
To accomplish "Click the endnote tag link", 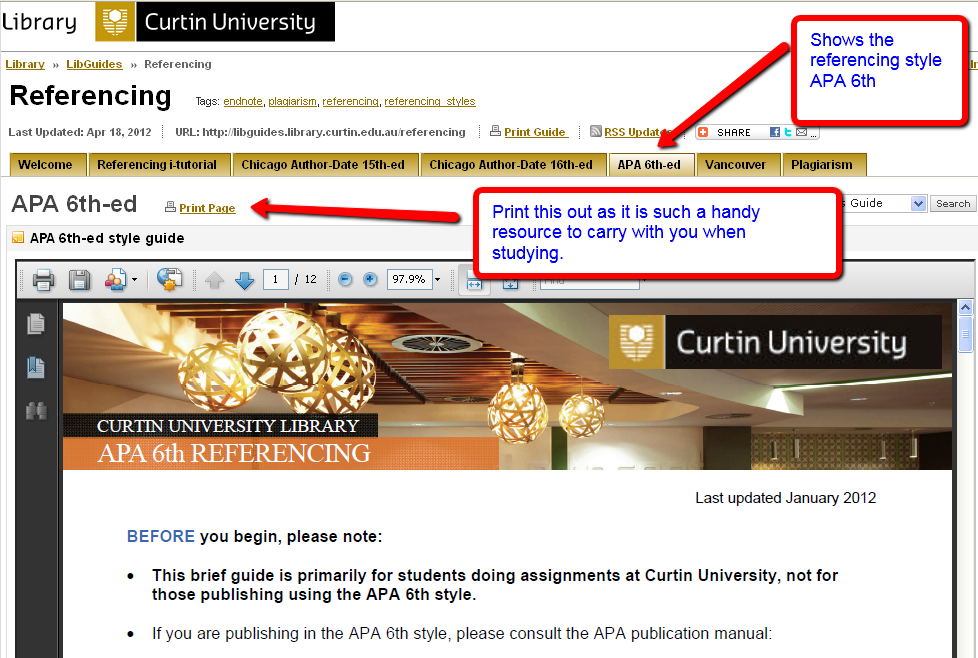I will tap(243, 101).
